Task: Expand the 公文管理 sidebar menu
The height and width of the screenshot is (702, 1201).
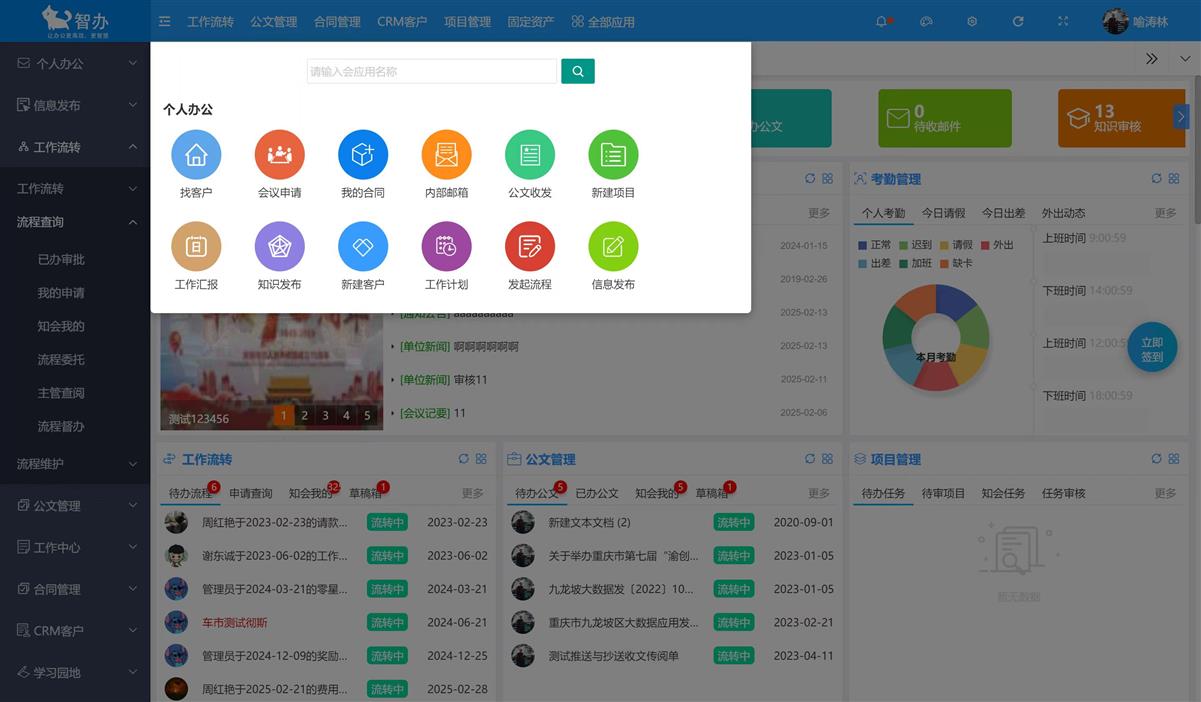Action: 75,506
